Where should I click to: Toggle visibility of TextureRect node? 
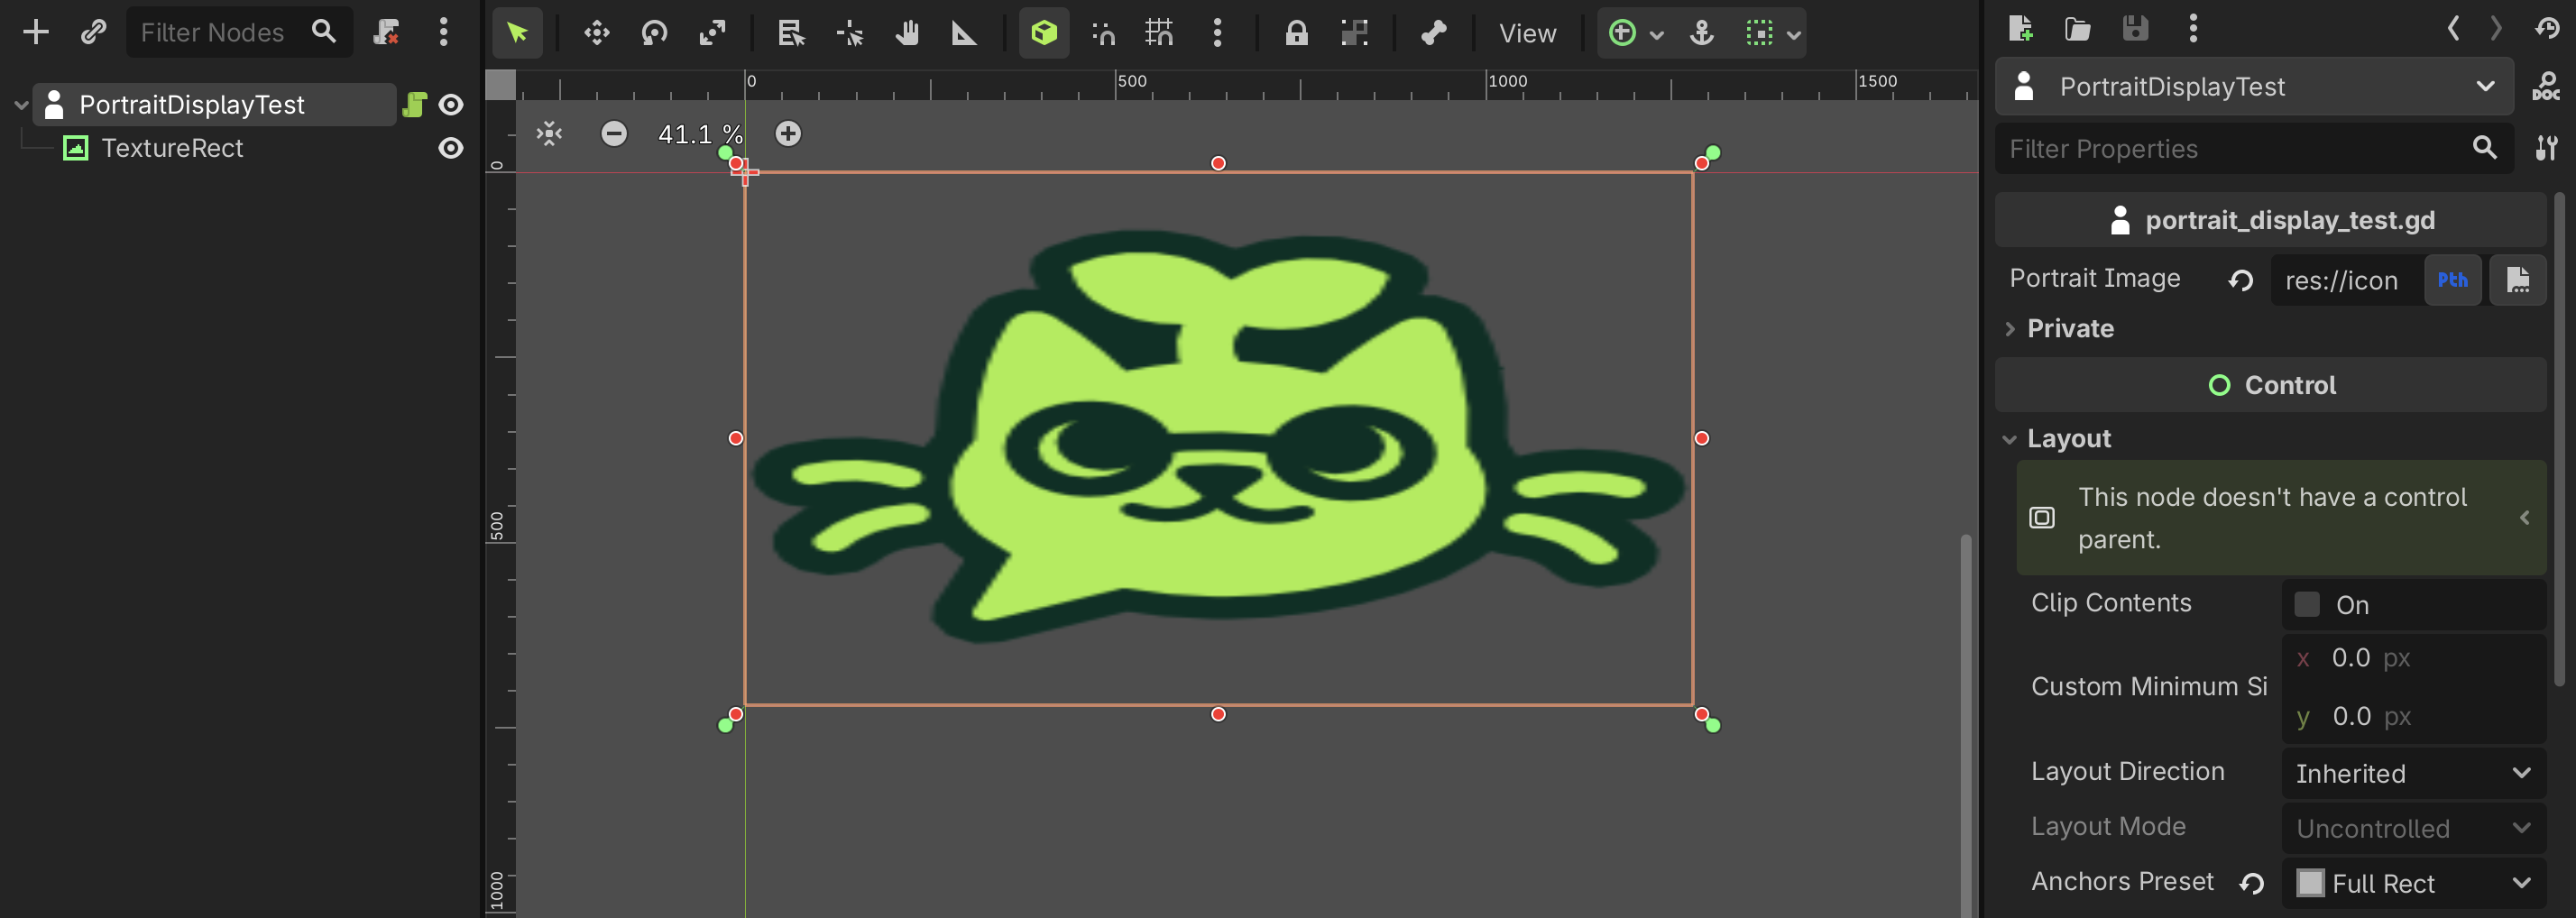(x=451, y=148)
